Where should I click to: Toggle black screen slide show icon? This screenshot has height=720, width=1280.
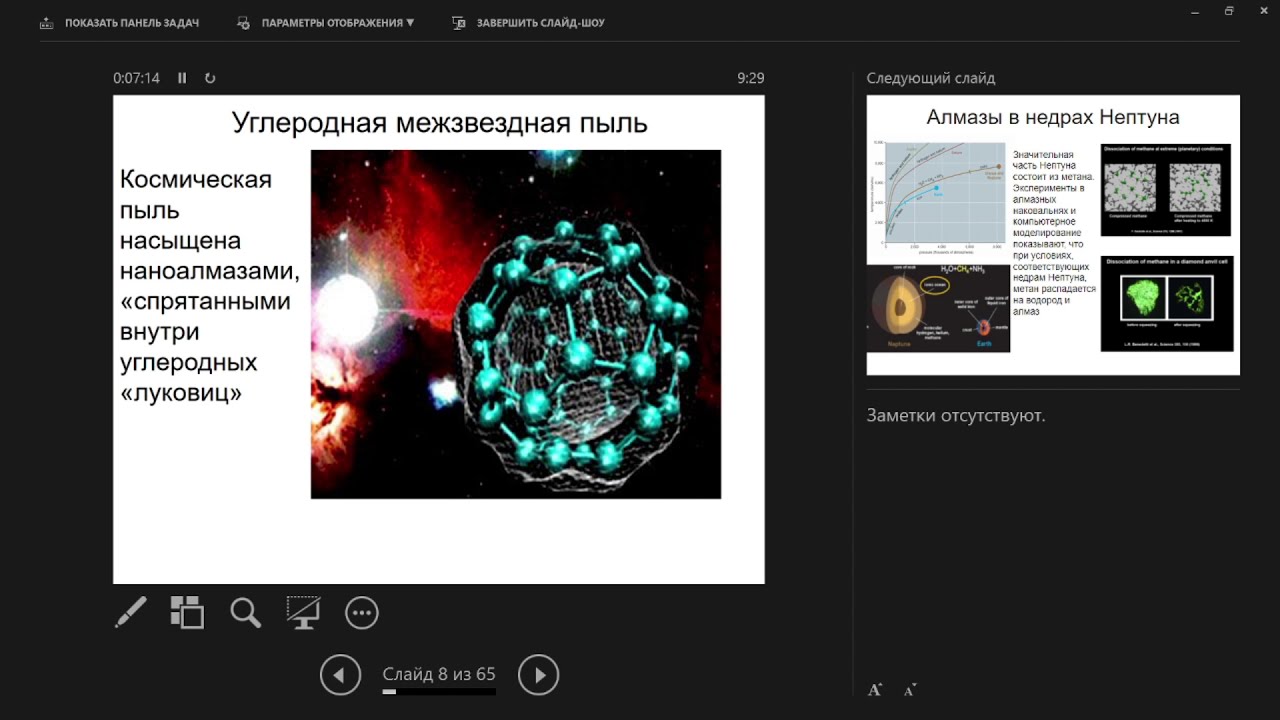303,613
